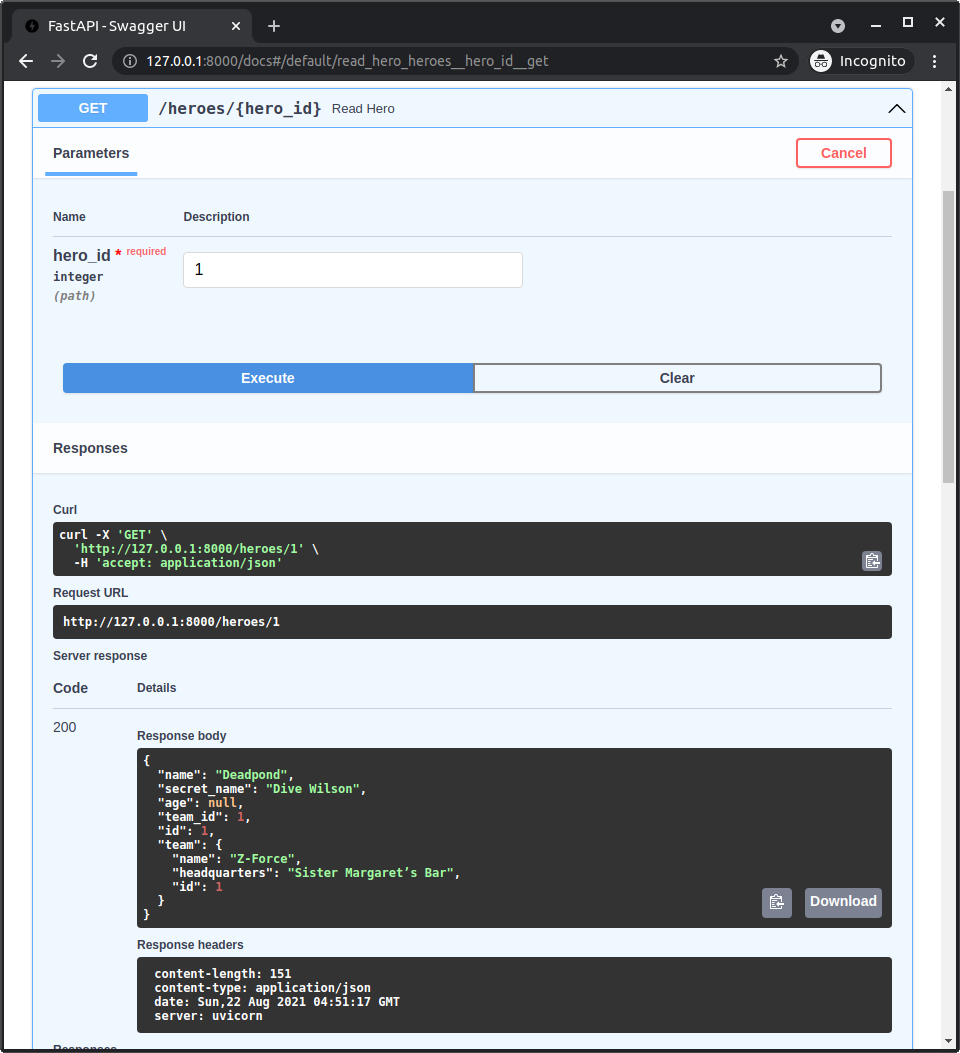The height and width of the screenshot is (1053, 960).
Task: Bookmark the page with the star icon
Action: tap(781, 61)
